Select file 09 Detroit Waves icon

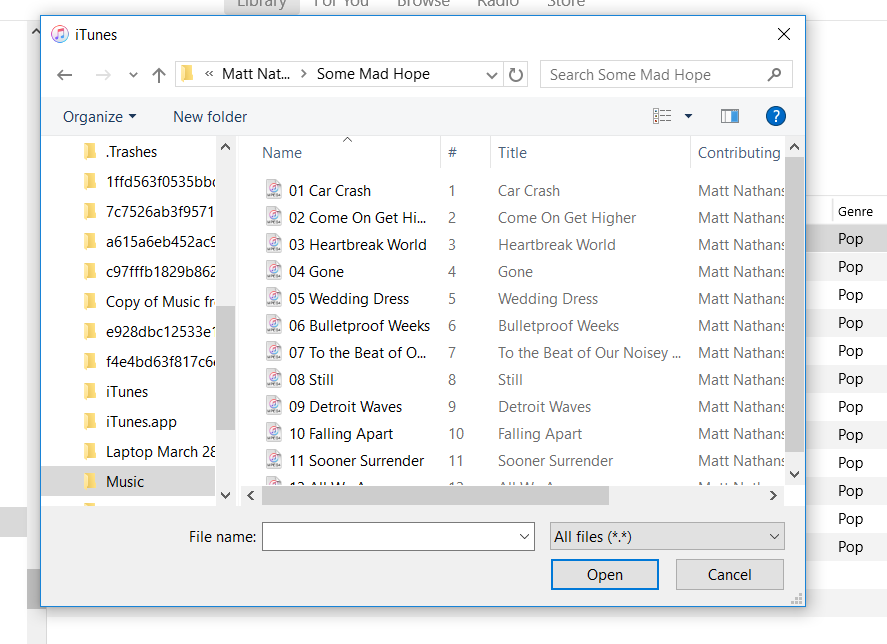(274, 405)
